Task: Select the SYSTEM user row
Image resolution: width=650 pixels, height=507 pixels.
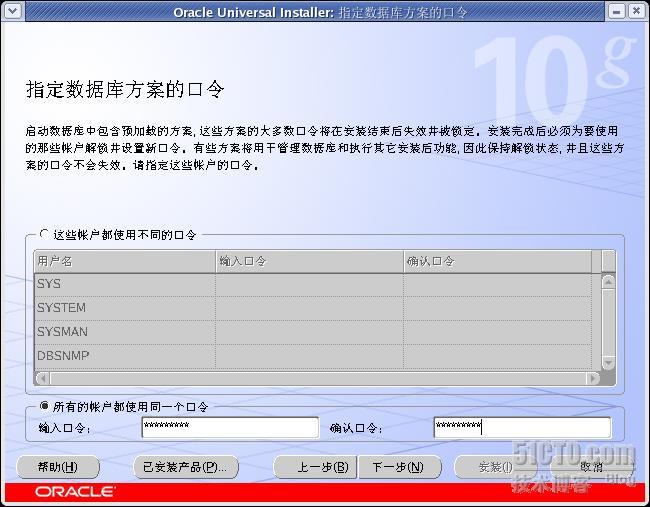Action: pyautogui.click(x=313, y=308)
